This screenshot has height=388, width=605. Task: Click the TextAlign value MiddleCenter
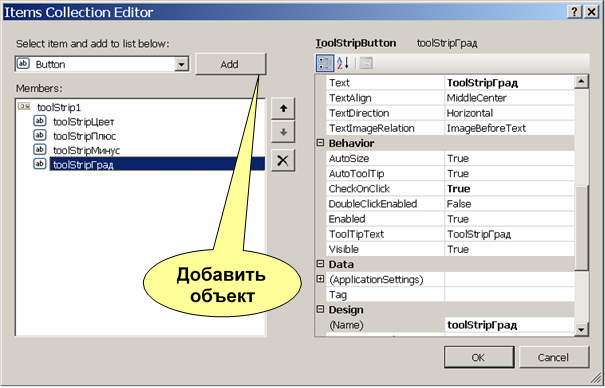pos(509,98)
